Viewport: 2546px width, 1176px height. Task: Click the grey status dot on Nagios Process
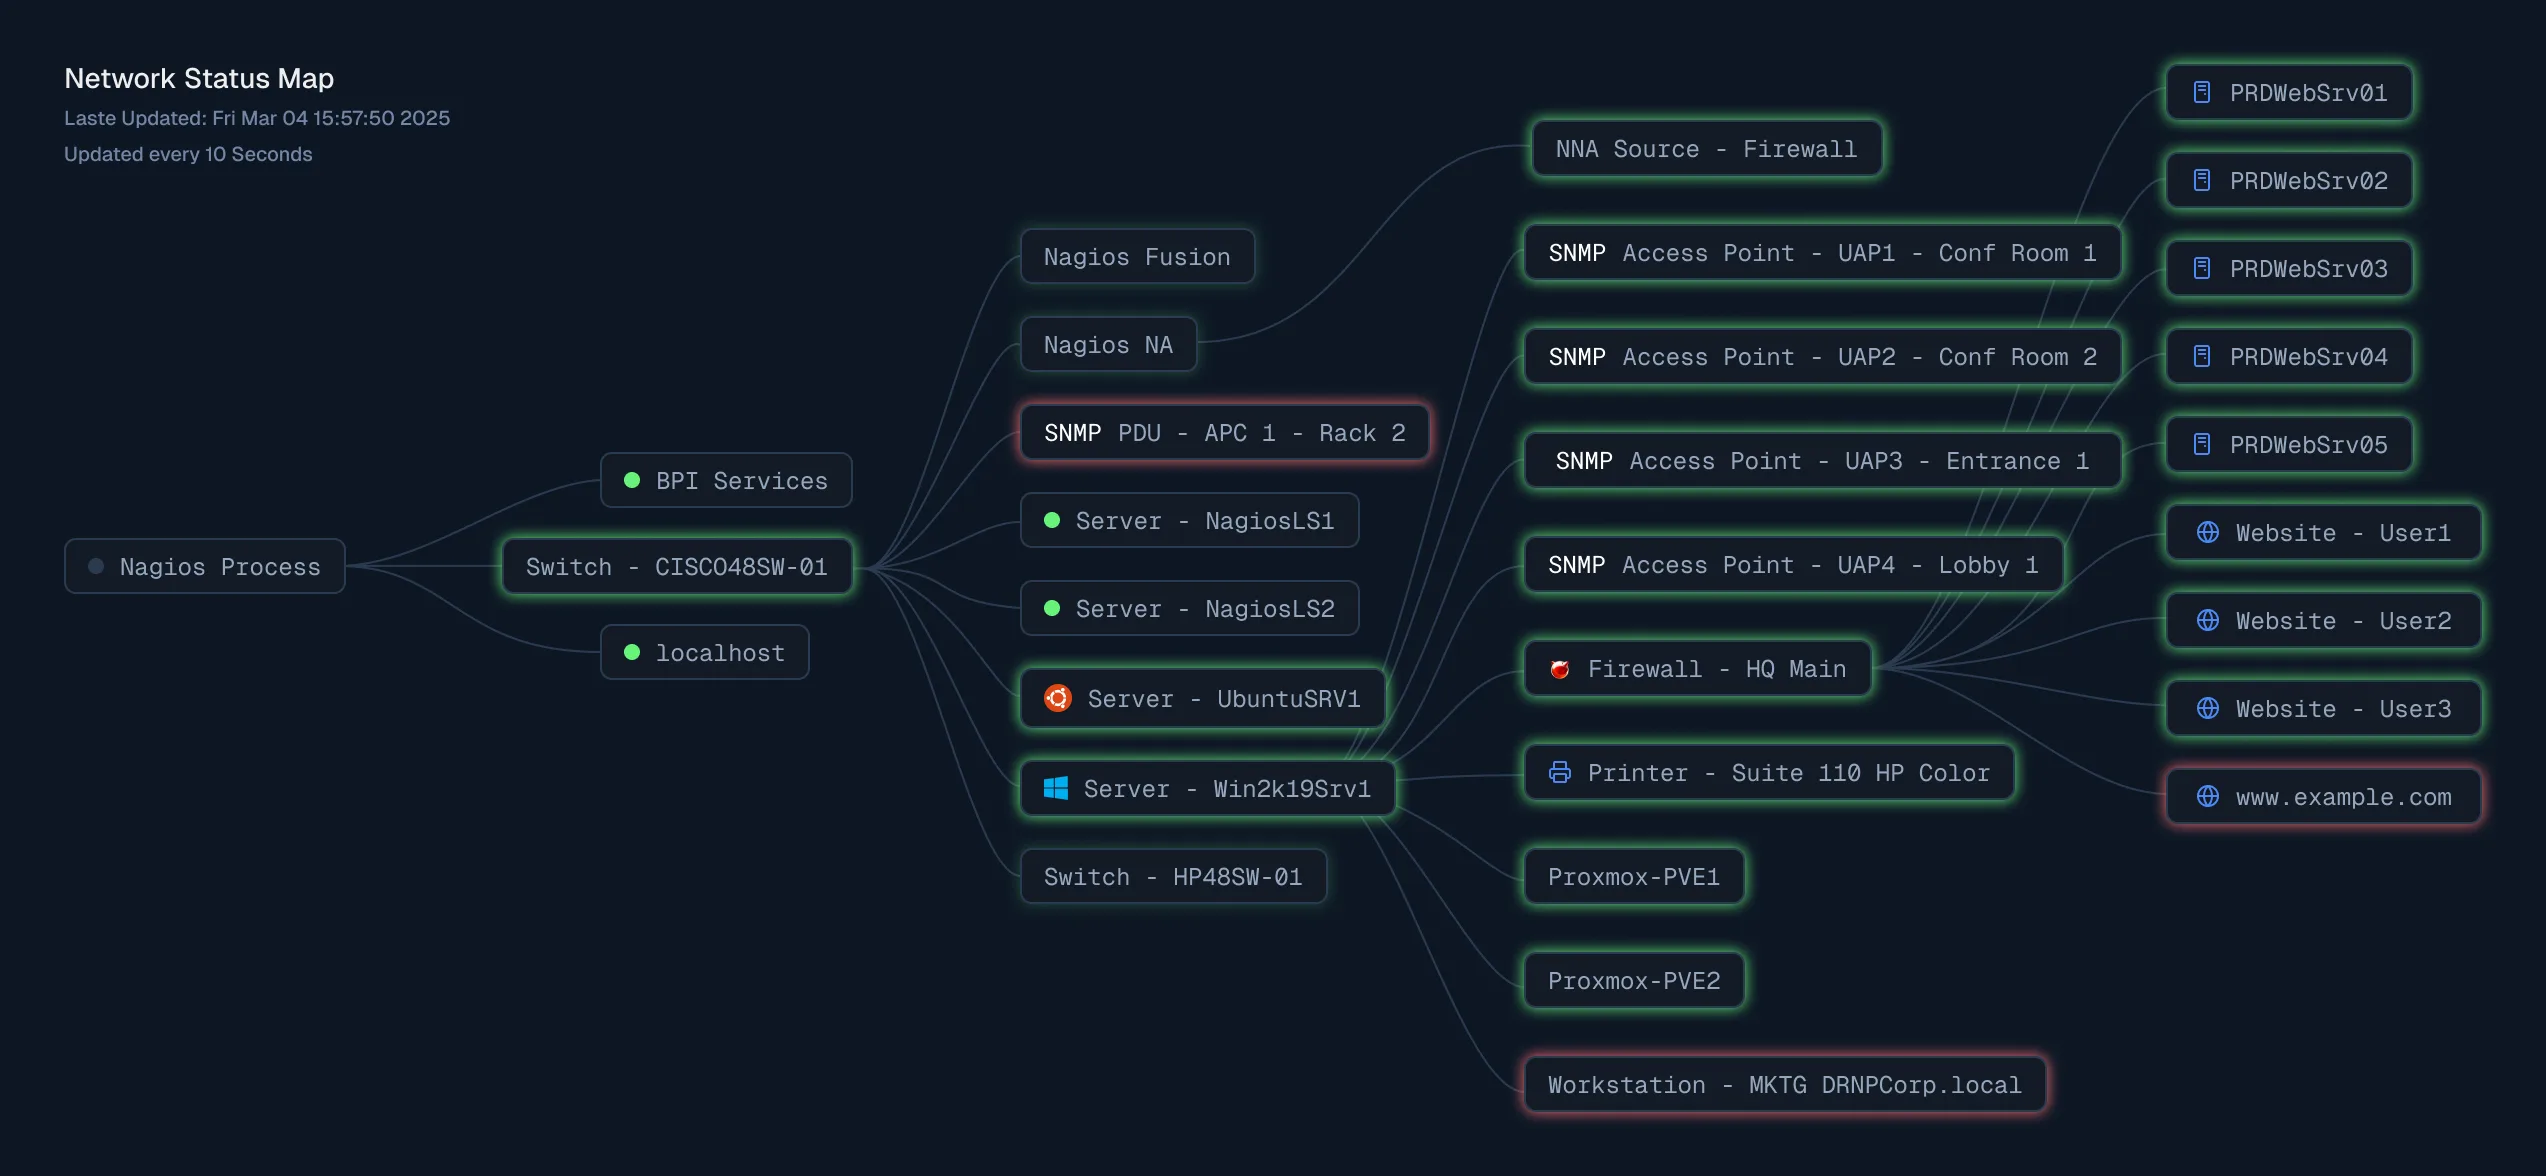pos(96,566)
